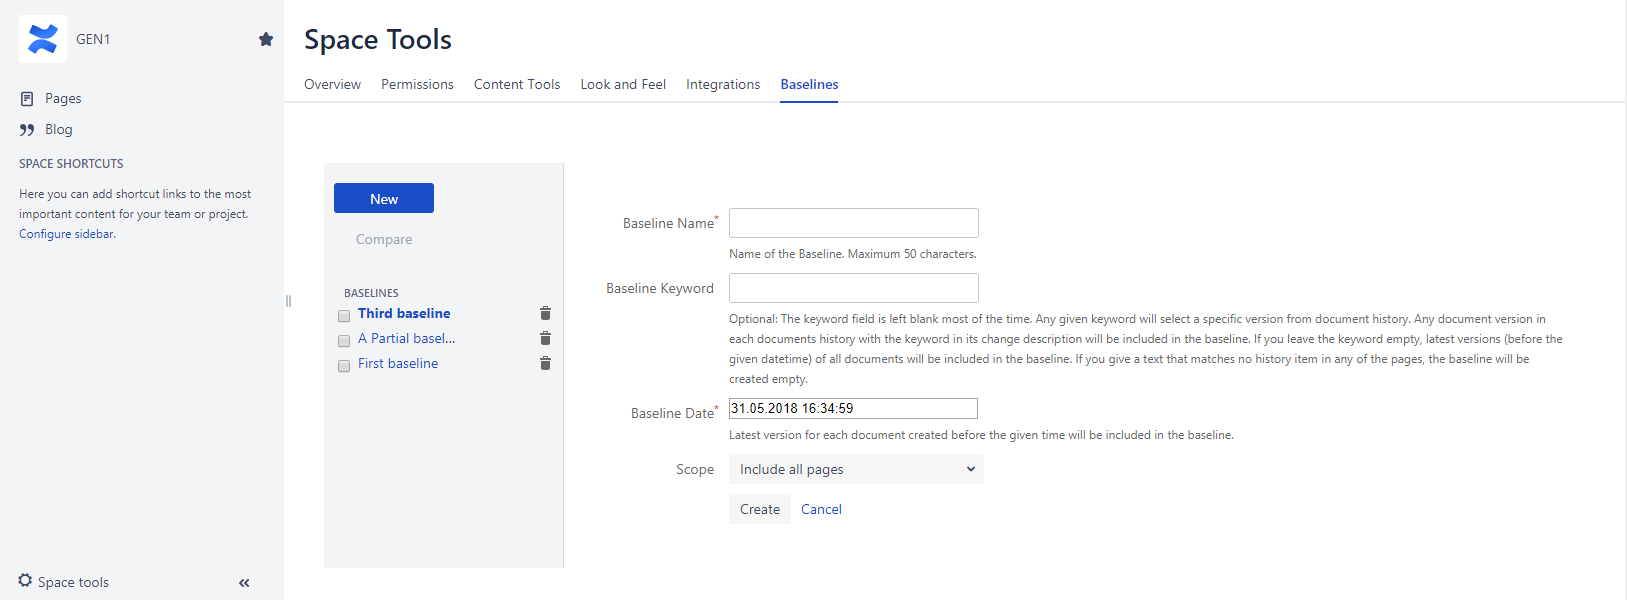The width and height of the screenshot is (1627, 600).
Task: Delete the Third baseline using trash icon
Action: pos(545,313)
